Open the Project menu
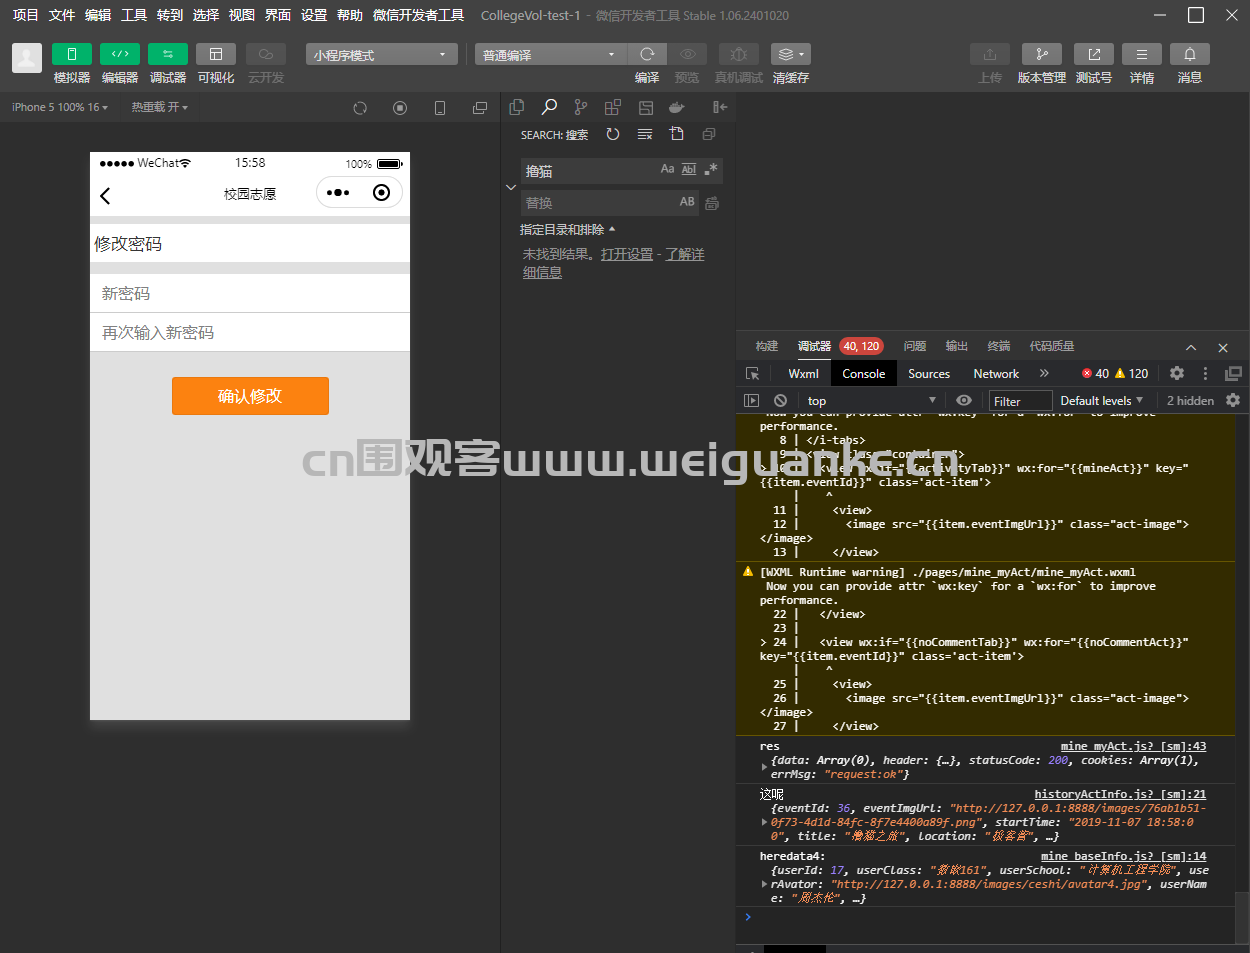Image resolution: width=1250 pixels, height=953 pixels. 25,15
